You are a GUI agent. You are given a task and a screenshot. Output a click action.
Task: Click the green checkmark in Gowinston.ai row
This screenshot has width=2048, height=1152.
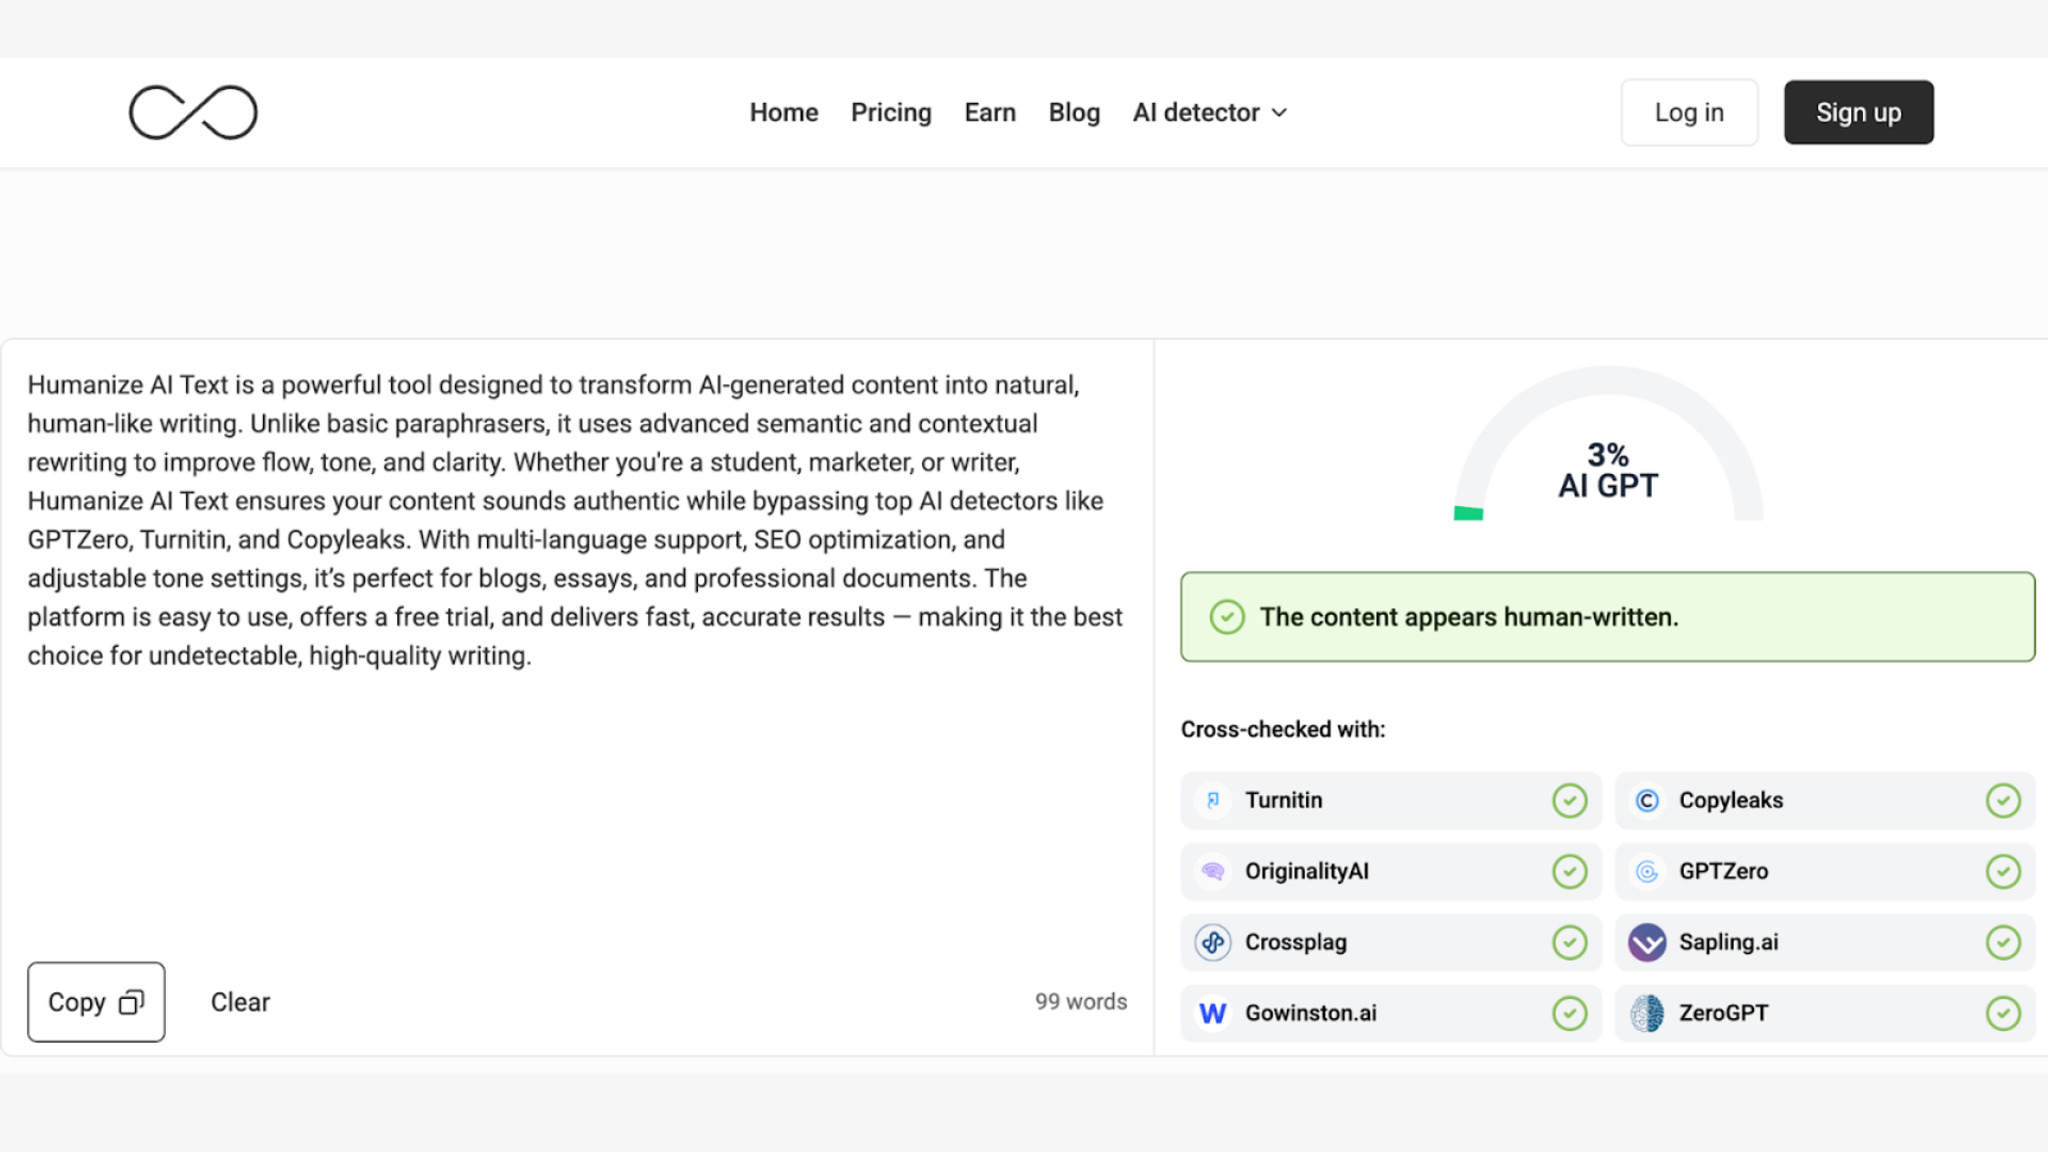(1569, 1013)
